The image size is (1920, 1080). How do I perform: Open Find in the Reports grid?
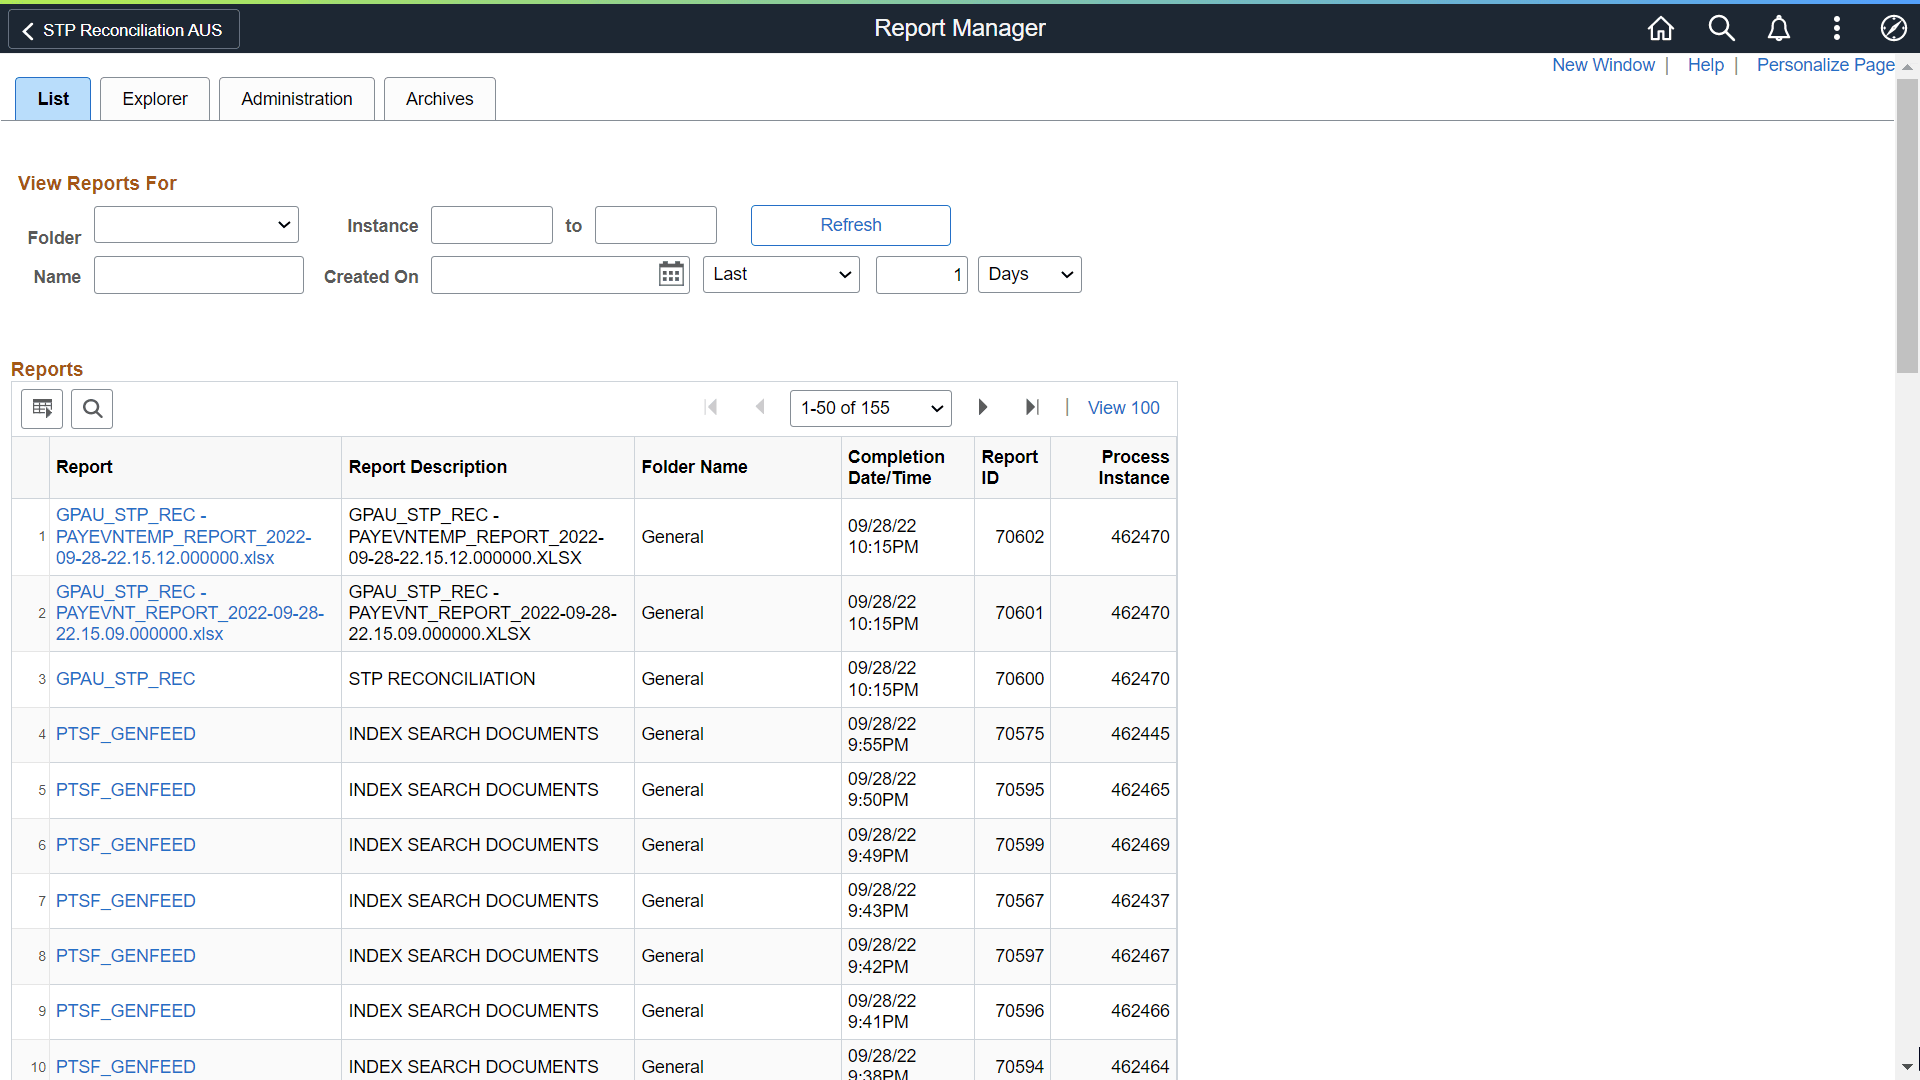pyautogui.click(x=91, y=408)
